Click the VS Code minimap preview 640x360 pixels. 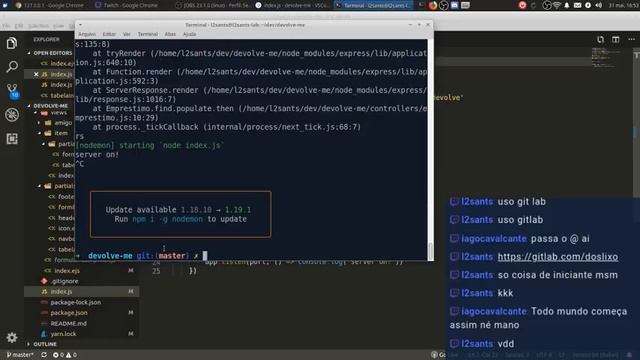(606, 57)
